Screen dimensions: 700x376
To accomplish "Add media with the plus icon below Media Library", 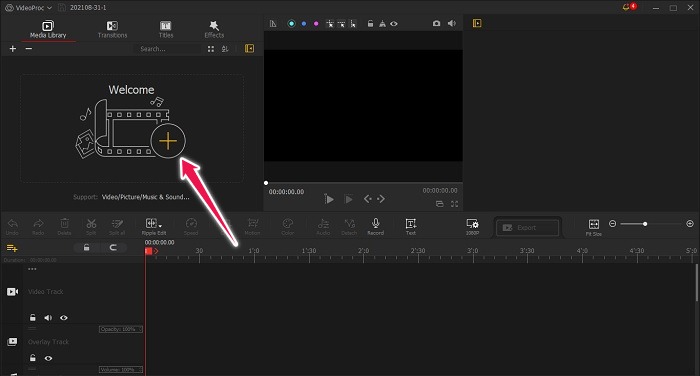I will coord(12,49).
